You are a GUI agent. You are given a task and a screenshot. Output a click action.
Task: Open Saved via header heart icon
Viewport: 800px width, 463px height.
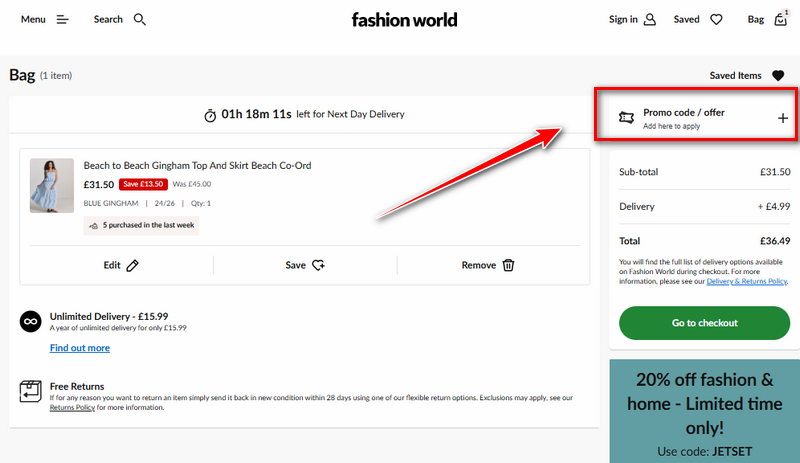(716, 19)
